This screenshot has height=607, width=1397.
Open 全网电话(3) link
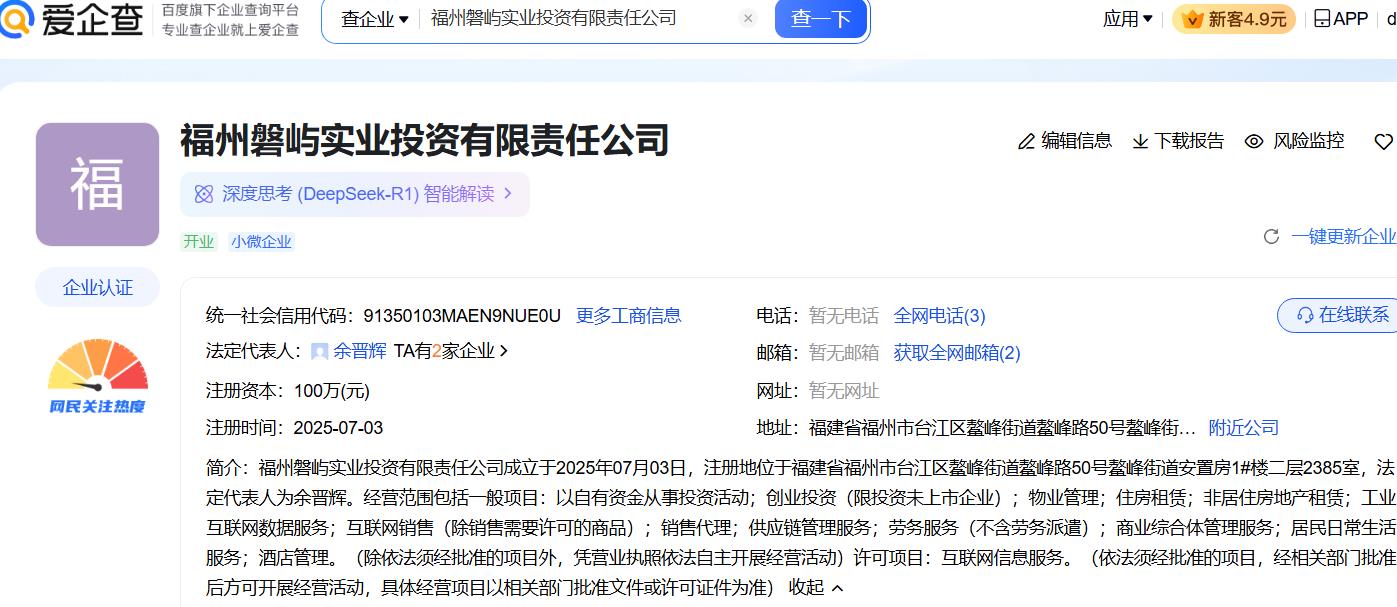pos(939,316)
